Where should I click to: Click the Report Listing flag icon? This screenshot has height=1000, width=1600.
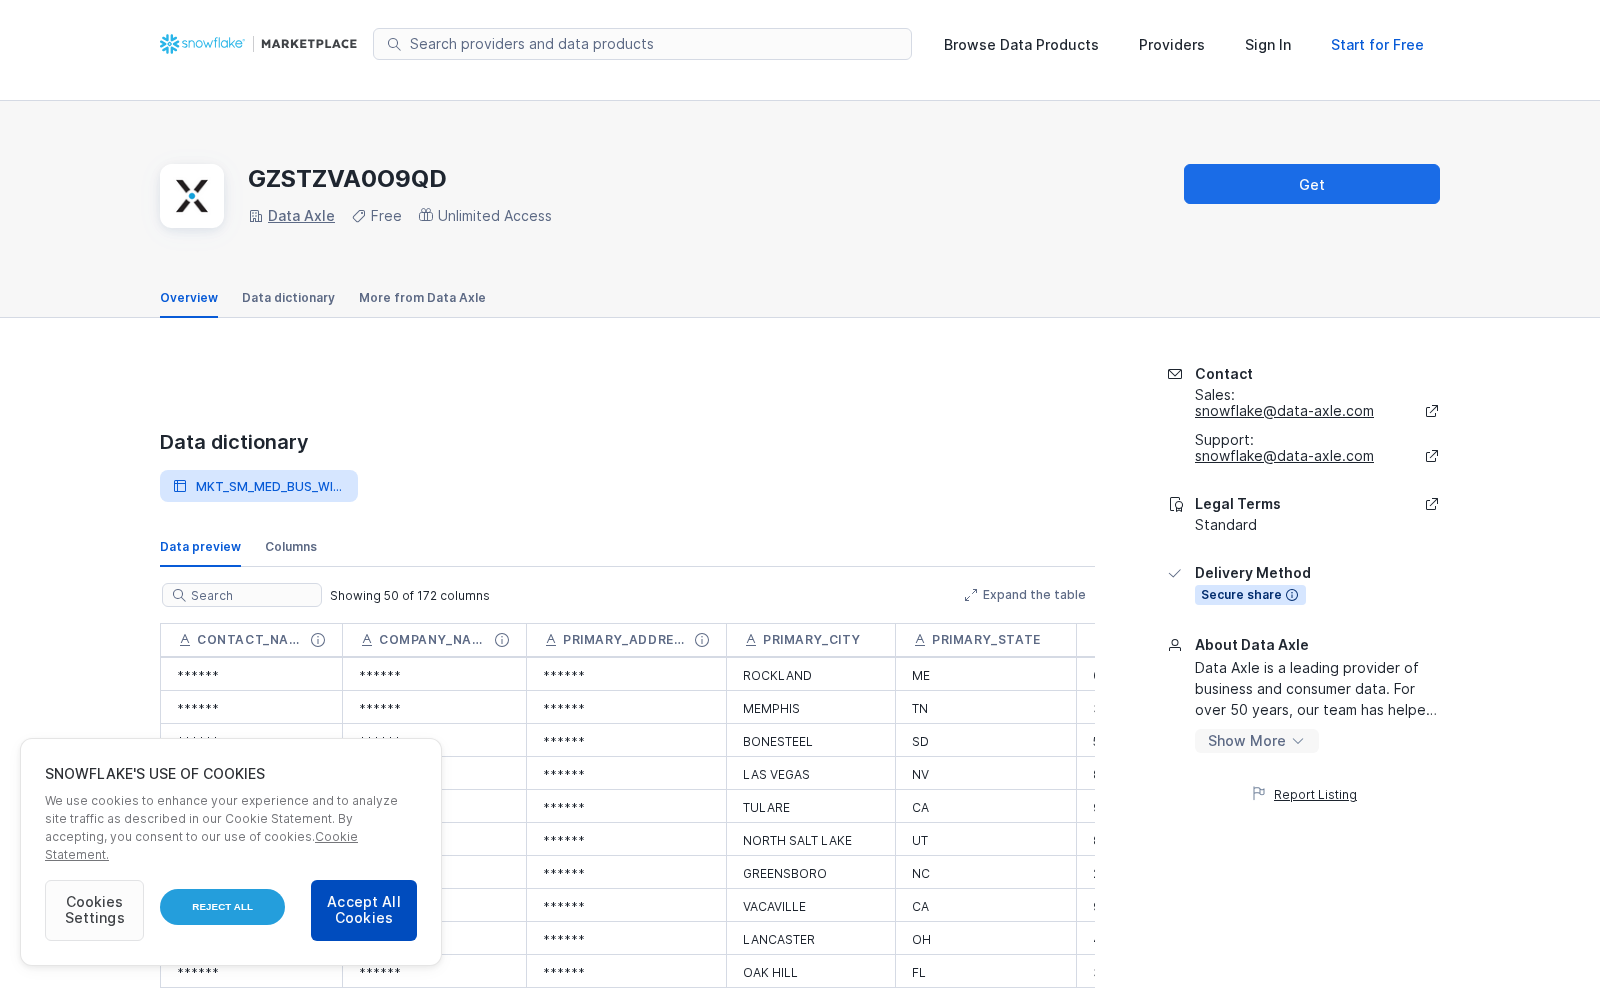(1259, 793)
